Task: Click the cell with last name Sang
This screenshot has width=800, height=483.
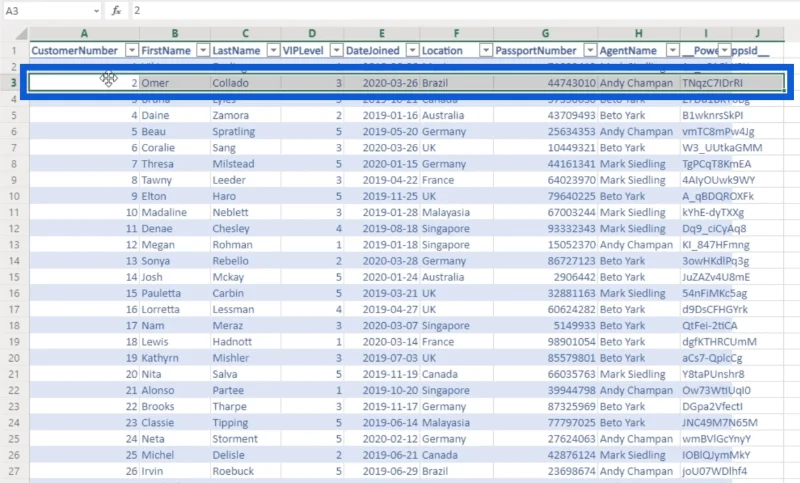Action: click(x=245, y=148)
